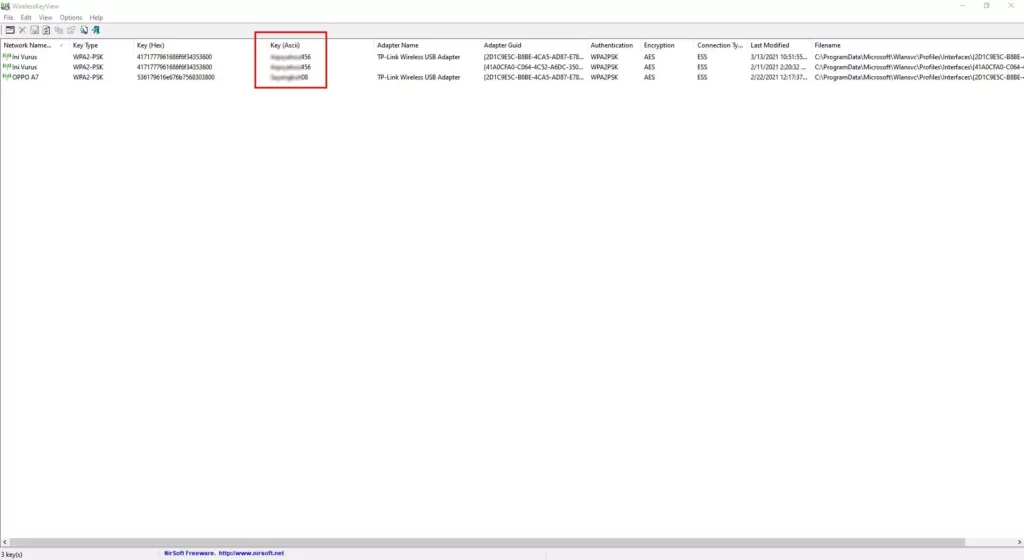
Task: Select Ini Vurus row modified 3/13/2021
Action: pyautogui.click(x=512, y=57)
